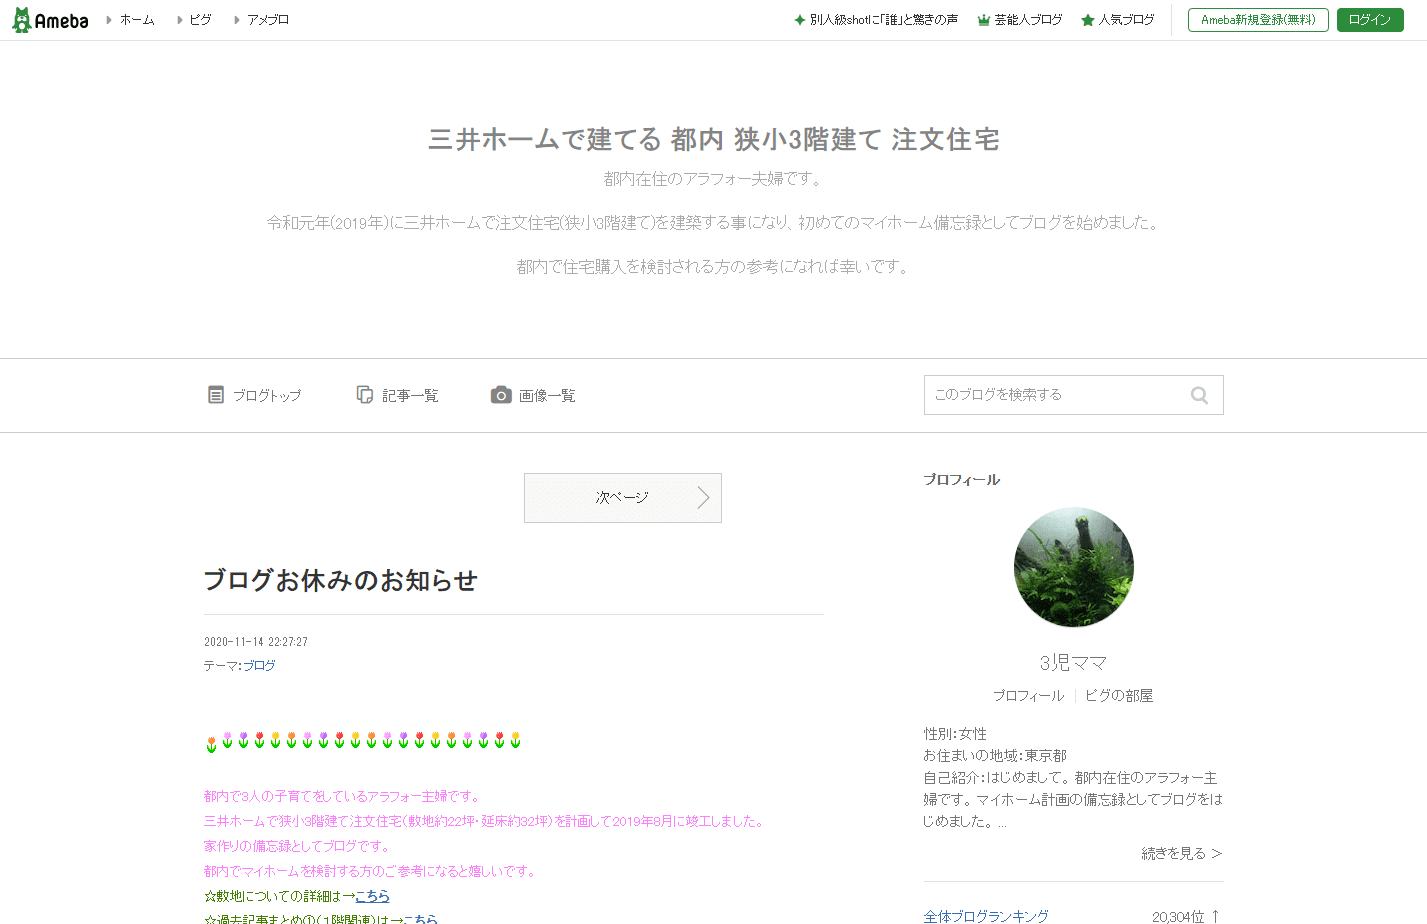Open 別人級shotに「誰」と驚きの声 link
The width and height of the screenshot is (1427, 924).
point(884,20)
